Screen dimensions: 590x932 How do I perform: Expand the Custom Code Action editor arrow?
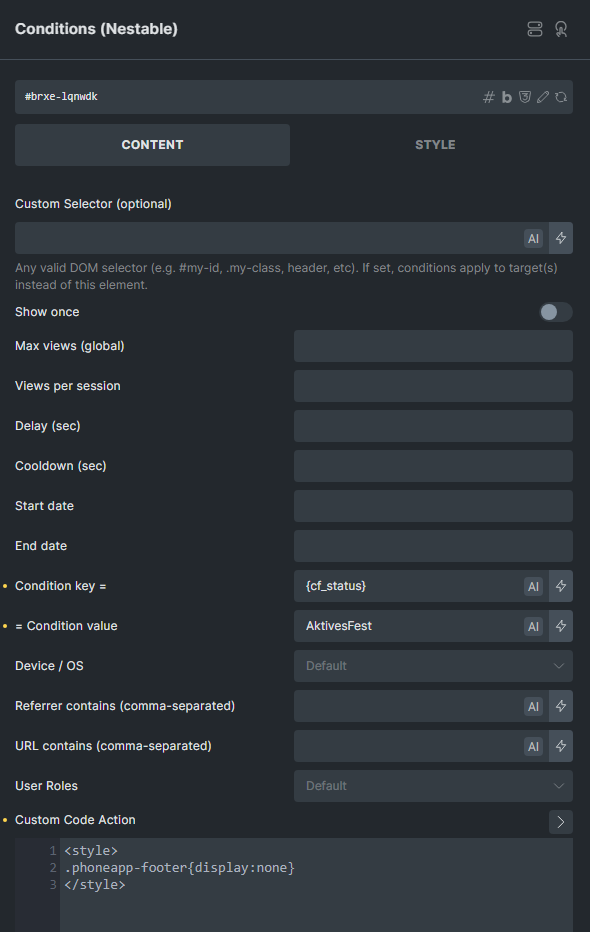point(561,822)
